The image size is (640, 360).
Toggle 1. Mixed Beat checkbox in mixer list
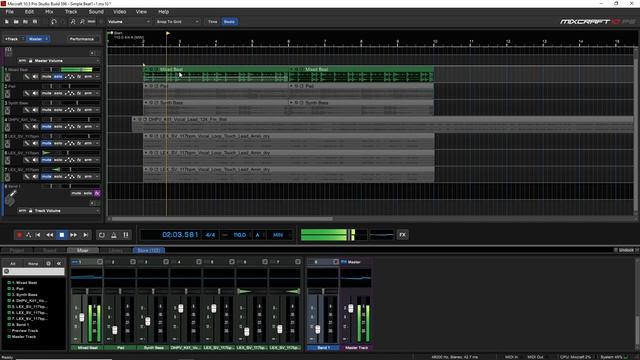[9, 282]
